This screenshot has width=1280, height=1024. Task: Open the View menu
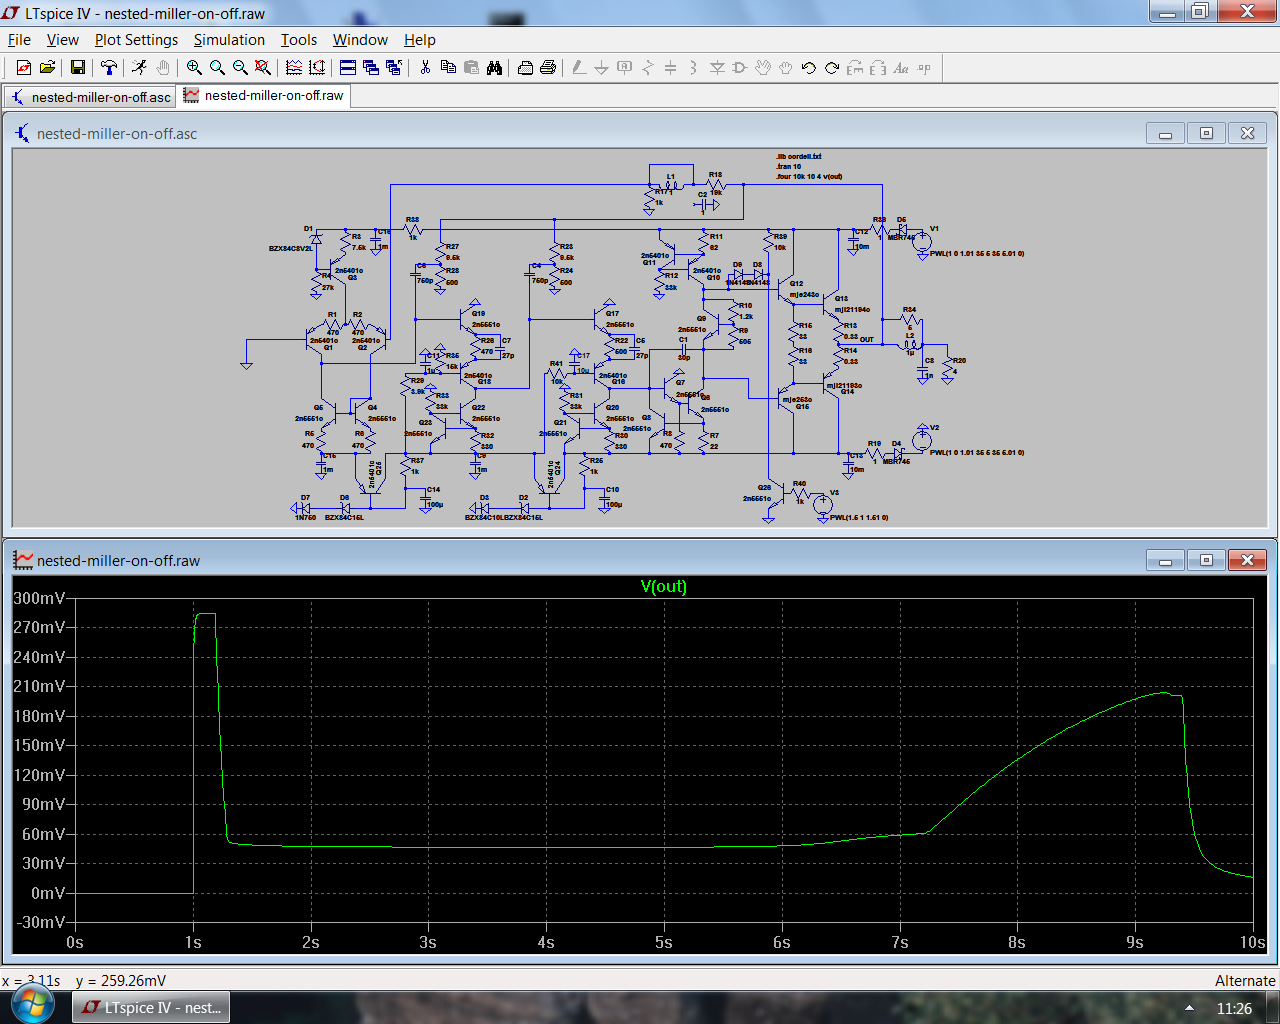[x=62, y=40]
